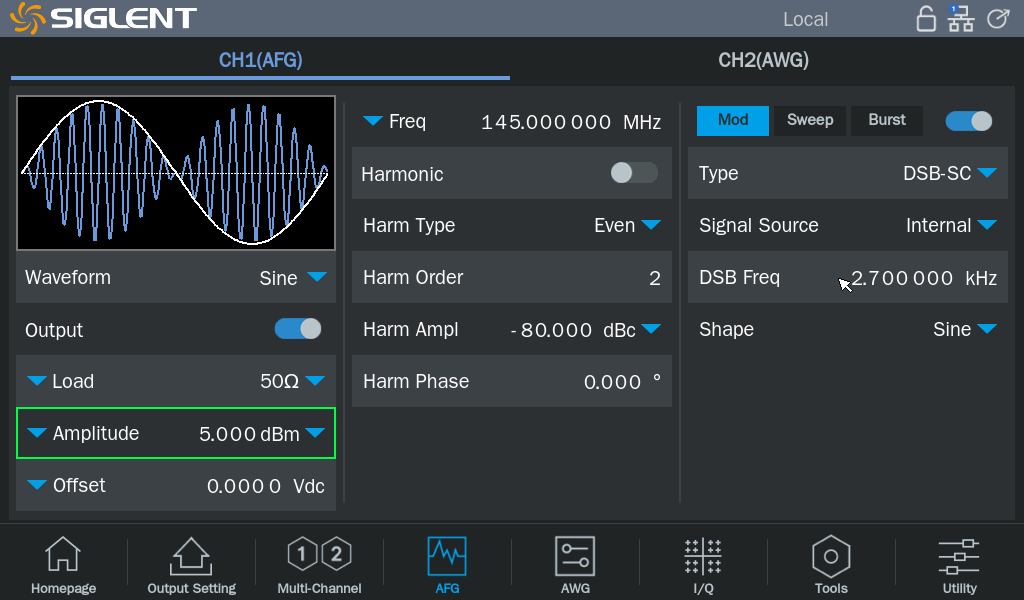Select the Sweep mode button
Image resolution: width=1024 pixels, height=600 pixels.
click(x=810, y=120)
